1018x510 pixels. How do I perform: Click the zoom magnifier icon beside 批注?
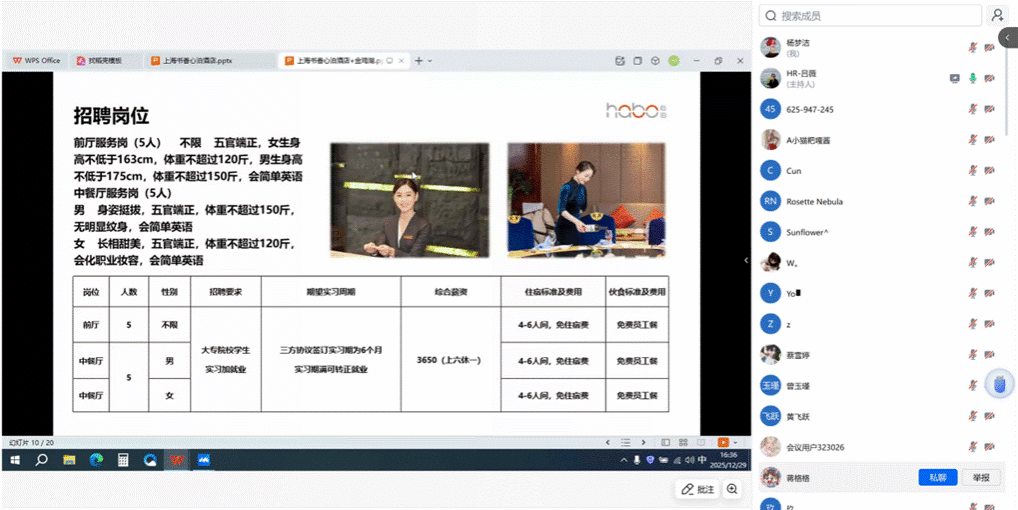[732, 489]
